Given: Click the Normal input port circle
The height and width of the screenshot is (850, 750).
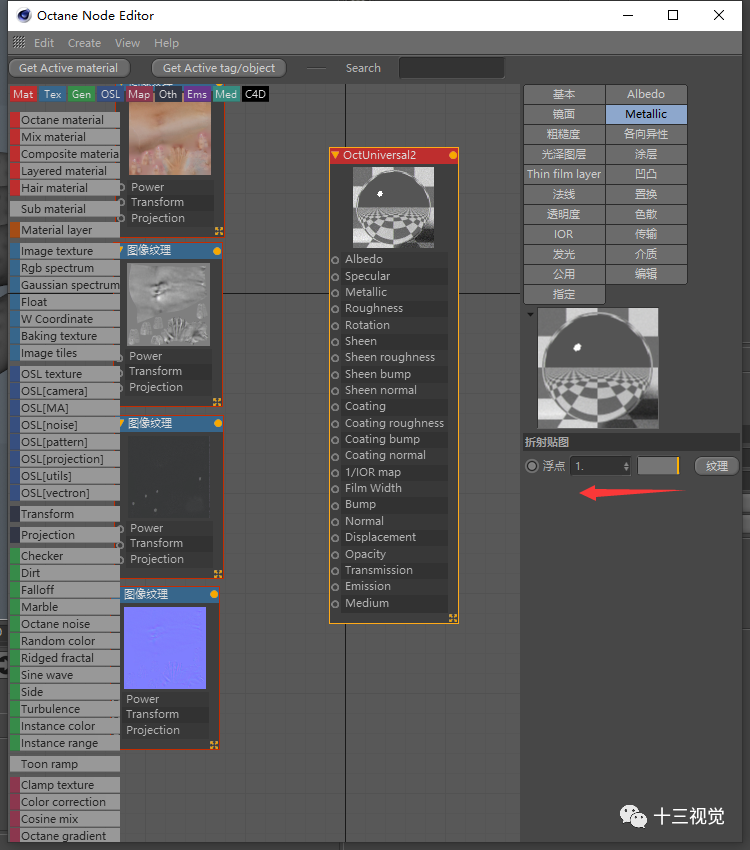Looking at the screenshot, I should click(x=335, y=522).
